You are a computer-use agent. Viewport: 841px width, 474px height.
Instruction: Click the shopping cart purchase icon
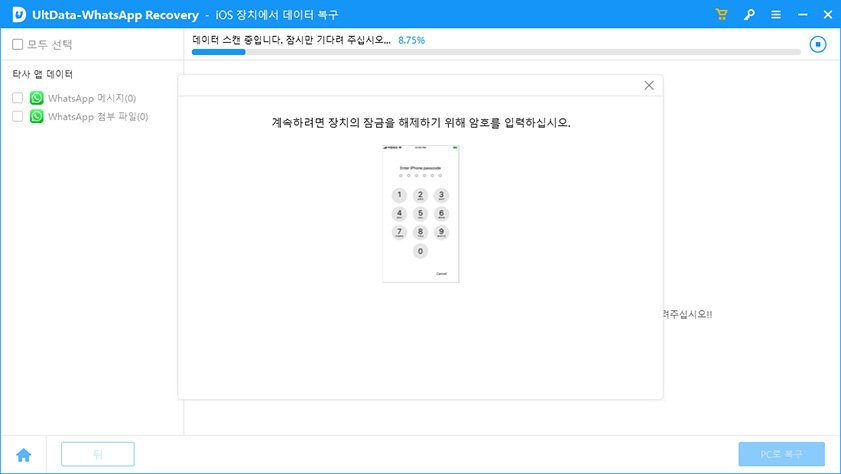click(x=722, y=14)
